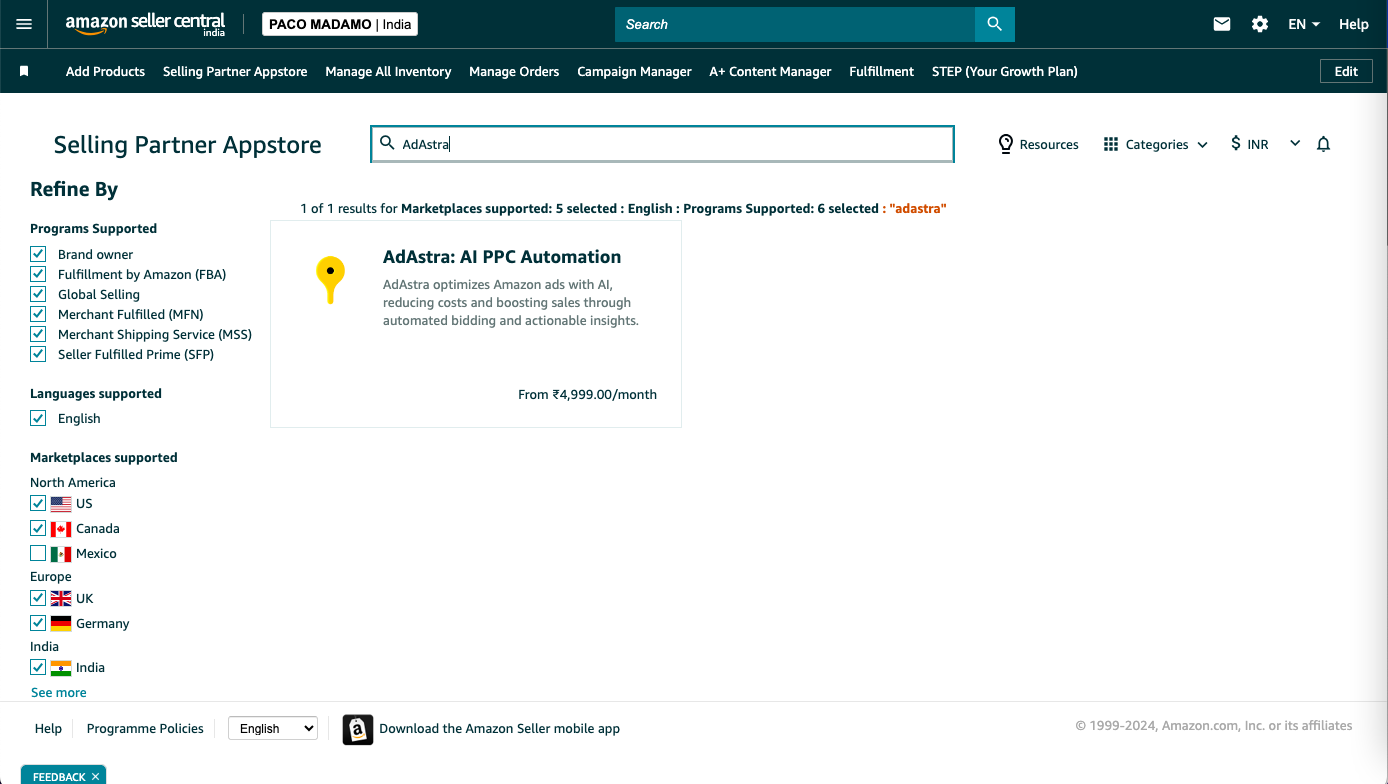Uncheck Fulfillment by Amazon (FBA) checkbox
The image size is (1388, 784).
pos(38,274)
